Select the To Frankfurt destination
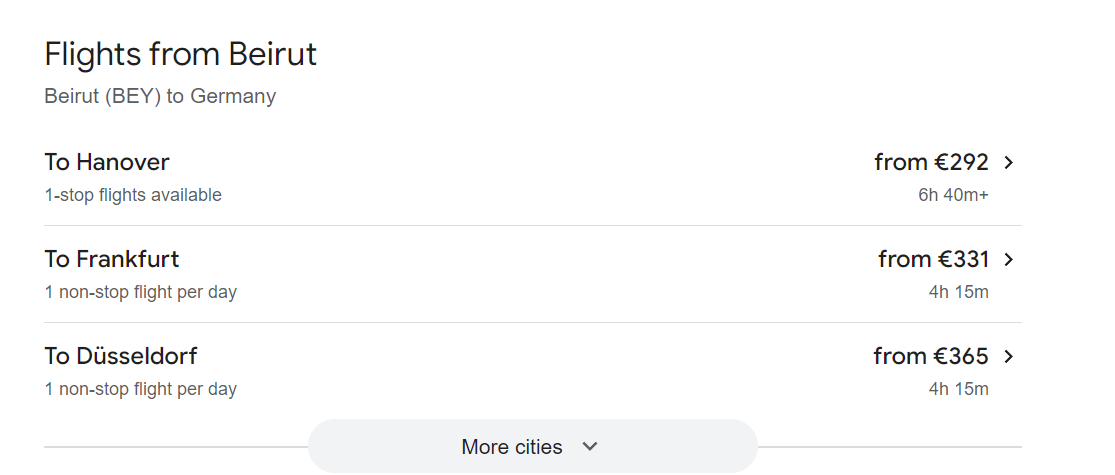This screenshot has width=1115, height=475. 112,259
